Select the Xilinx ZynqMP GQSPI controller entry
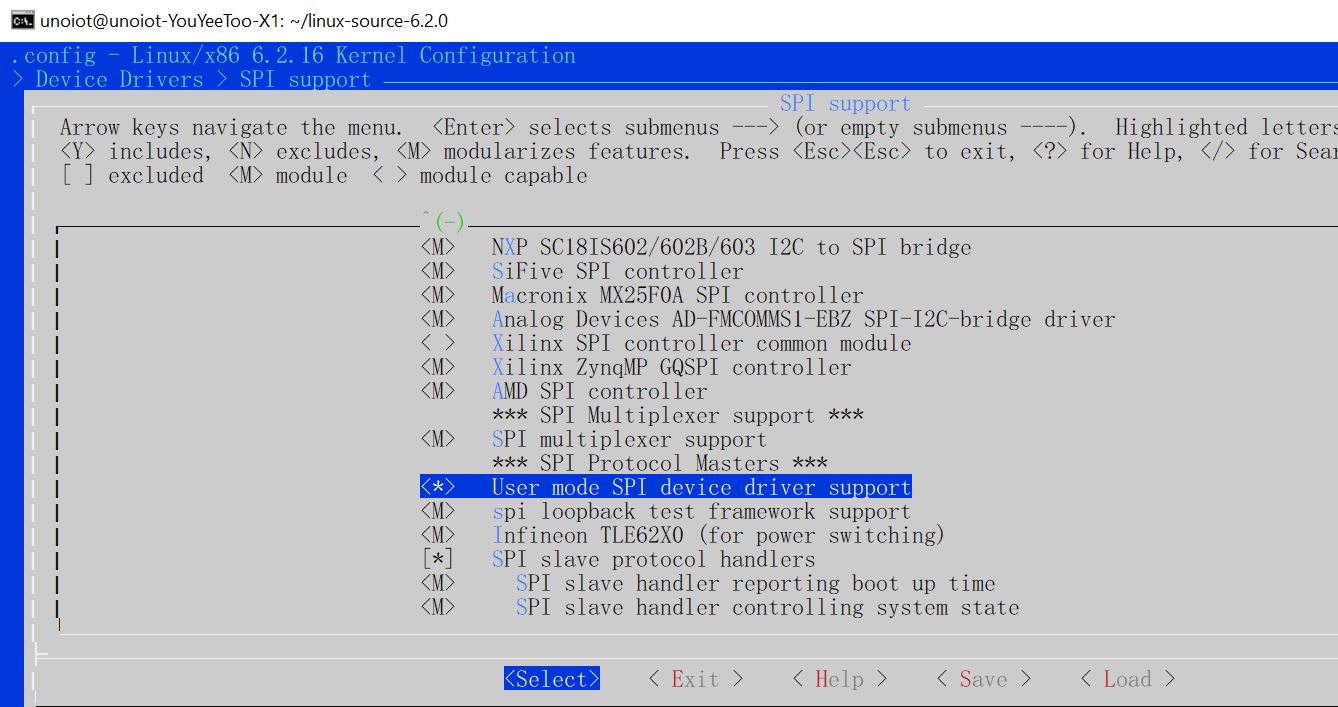 672,367
